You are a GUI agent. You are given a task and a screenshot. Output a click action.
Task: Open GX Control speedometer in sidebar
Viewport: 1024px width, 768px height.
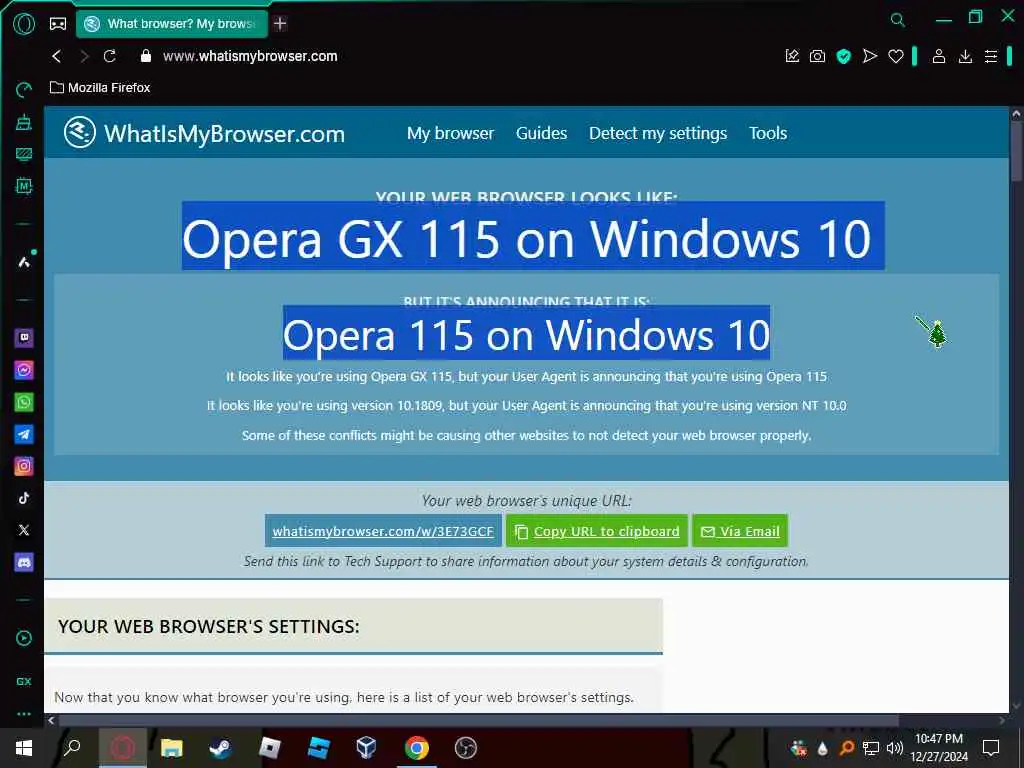click(x=24, y=90)
